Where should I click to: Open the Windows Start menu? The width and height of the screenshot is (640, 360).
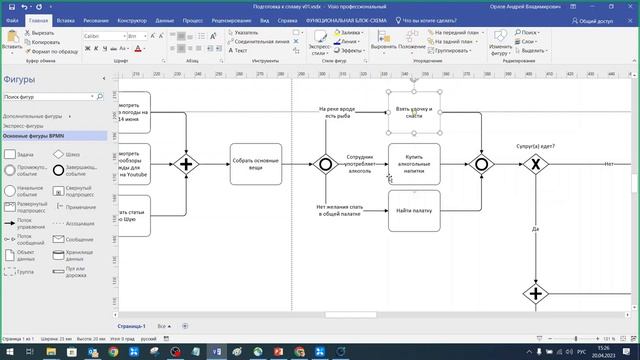(x=9, y=351)
